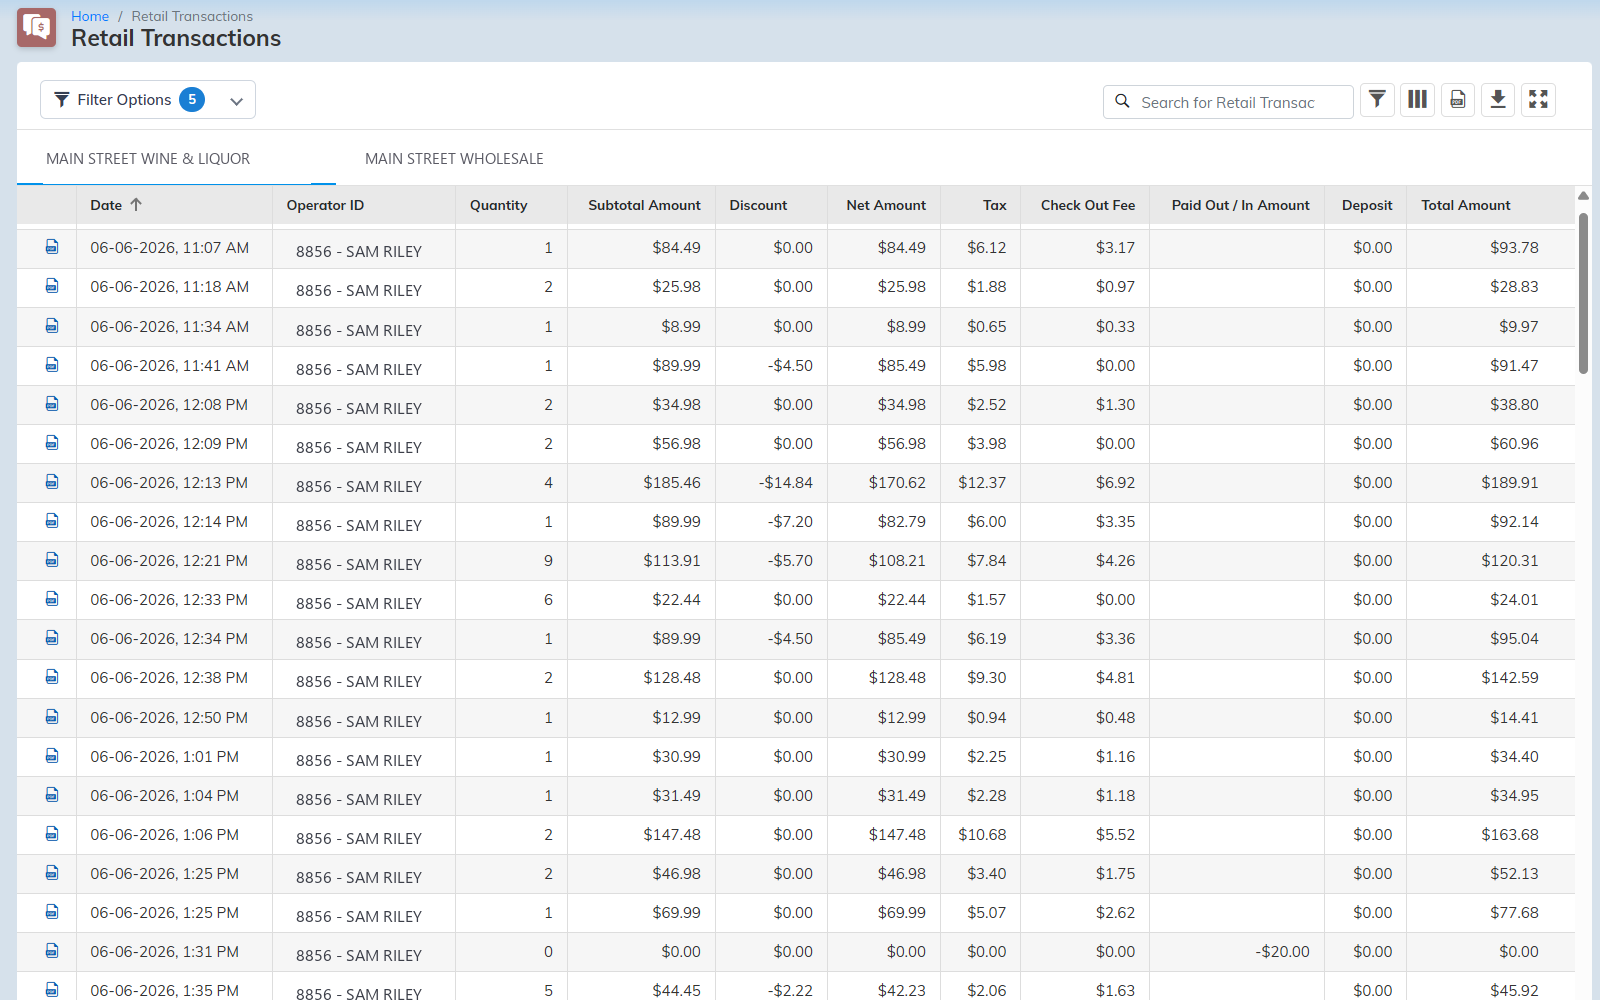Sort by Check Out Fee column header

[1088, 205]
